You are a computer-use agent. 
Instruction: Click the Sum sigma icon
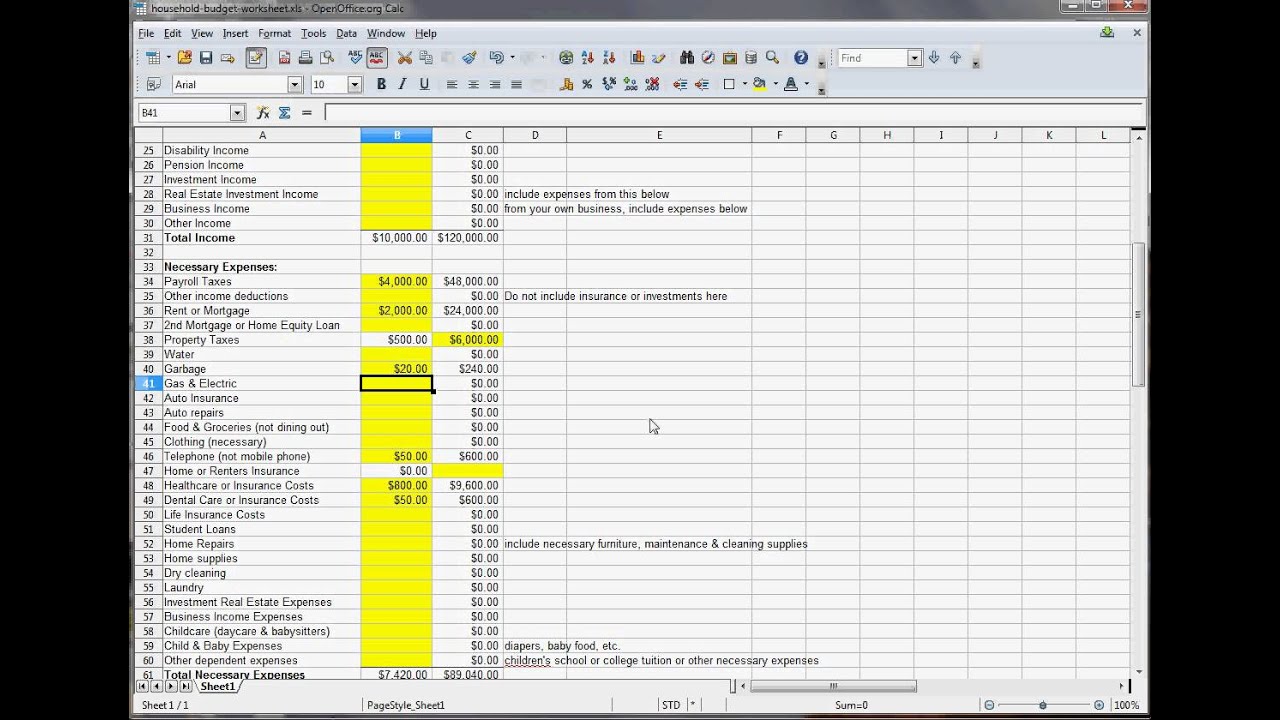285,113
